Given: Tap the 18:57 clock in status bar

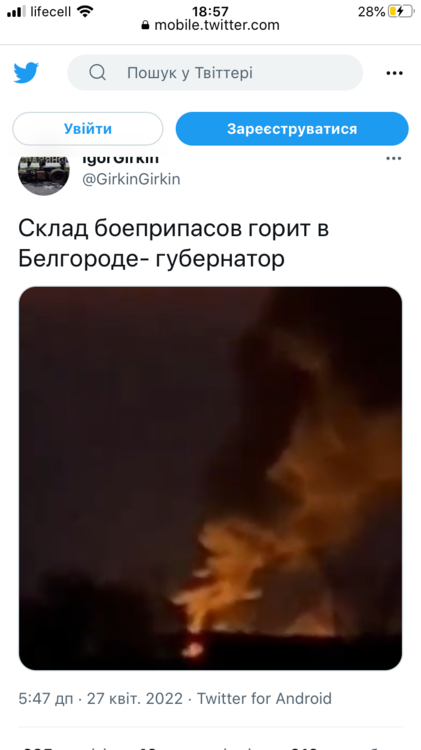Looking at the screenshot, I should 210,11.
